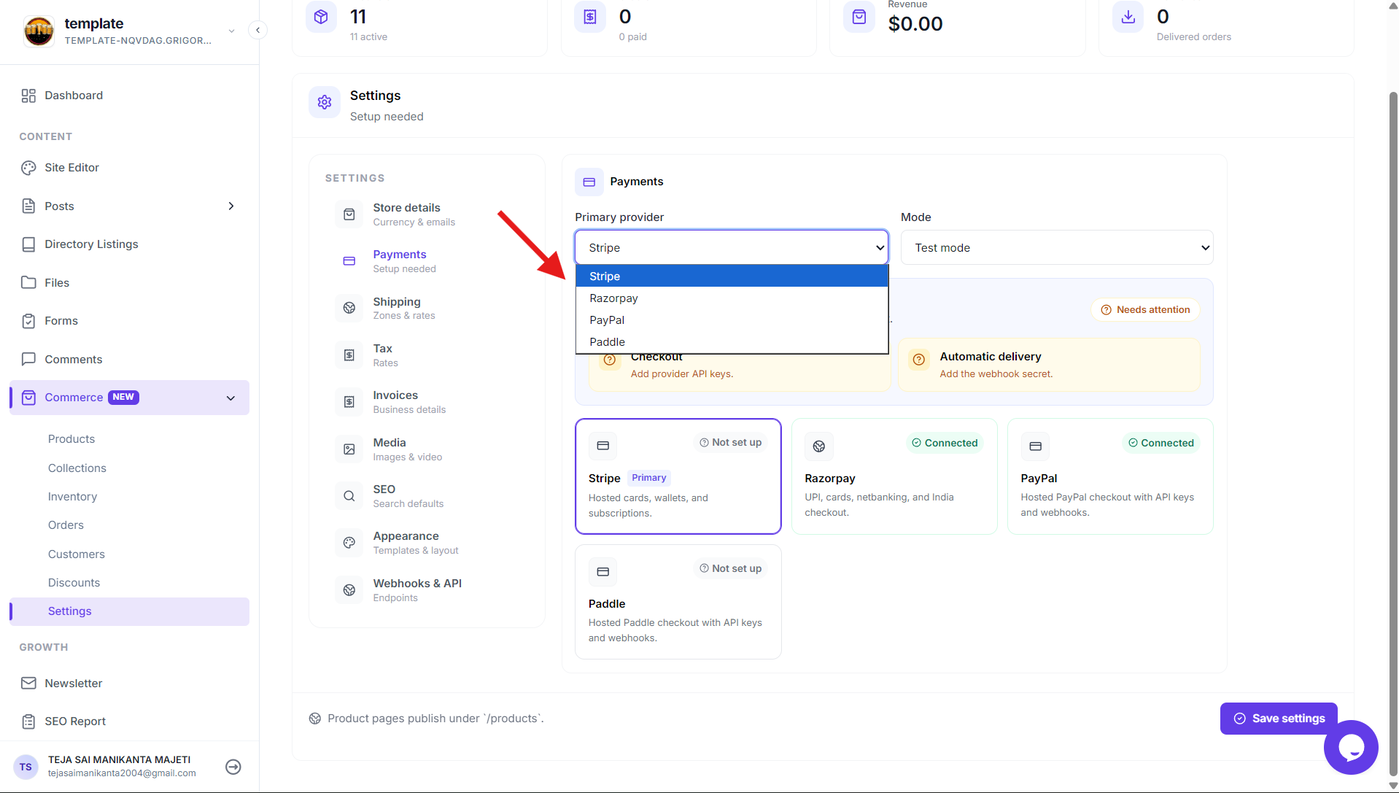Click the Webhooks & API icon
The image size is (1399, 793).
tap(349, 590)
